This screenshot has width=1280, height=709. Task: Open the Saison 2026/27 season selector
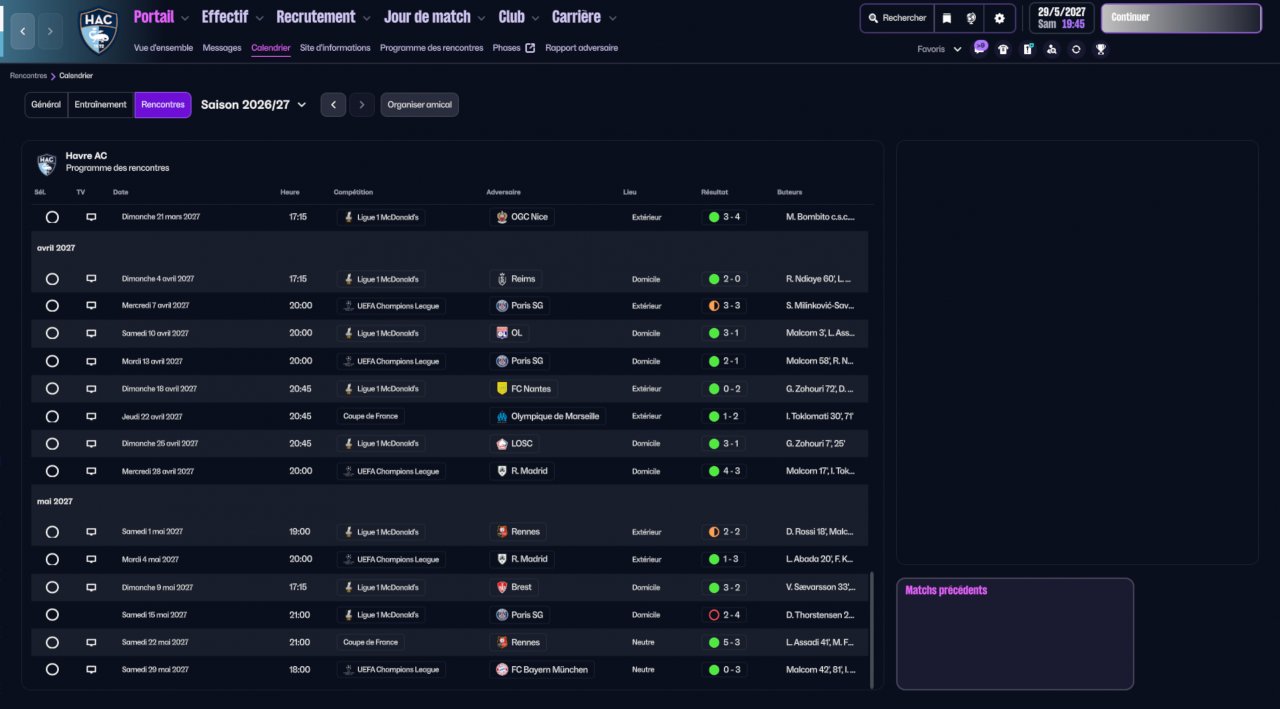(x=254, y=104)
